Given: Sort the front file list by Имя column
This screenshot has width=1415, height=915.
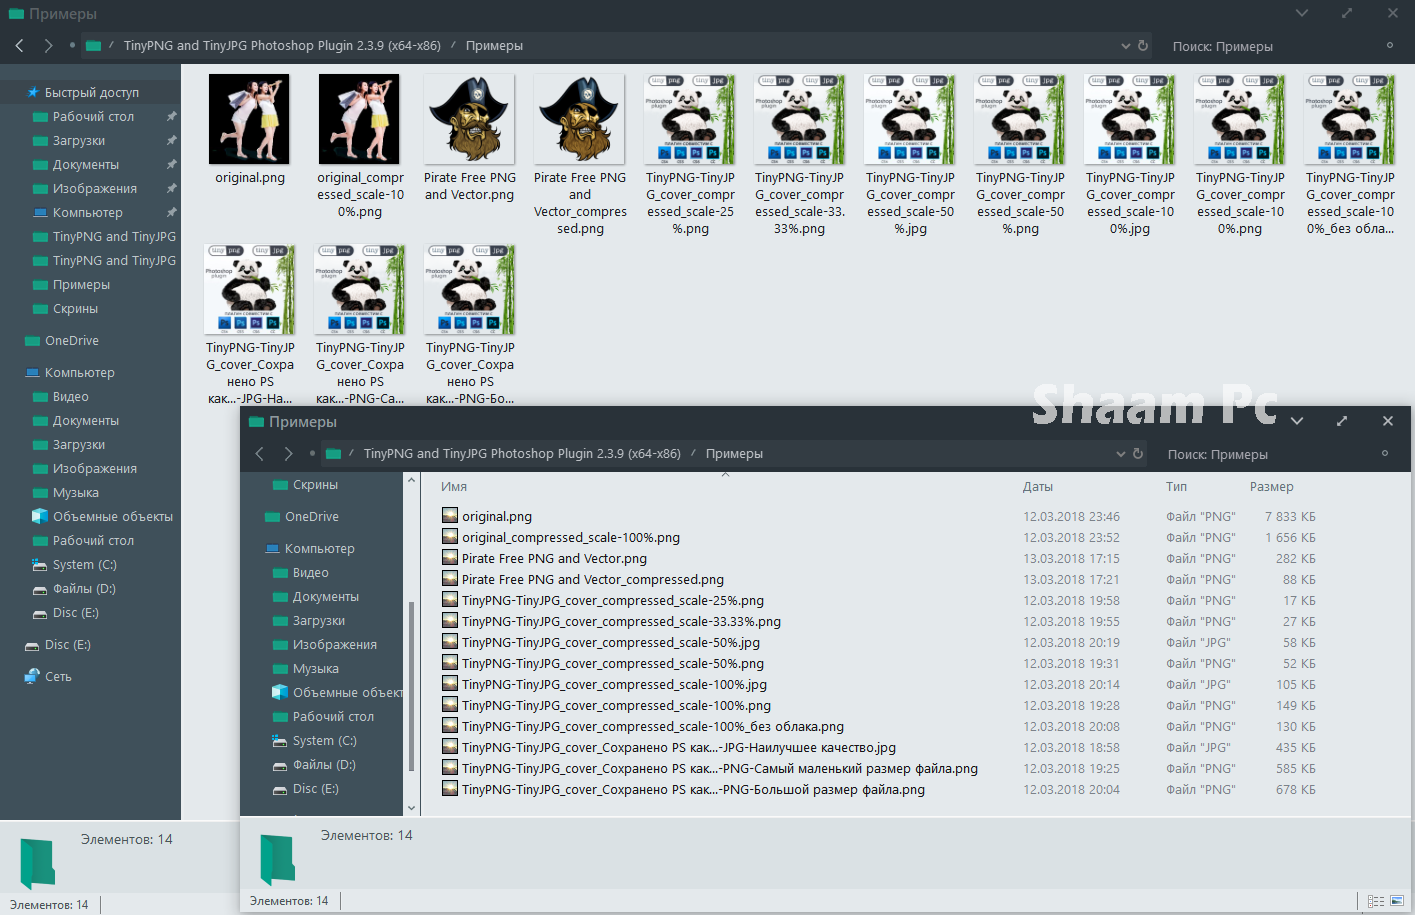Looking at the screenshot, I should (454, 487).
